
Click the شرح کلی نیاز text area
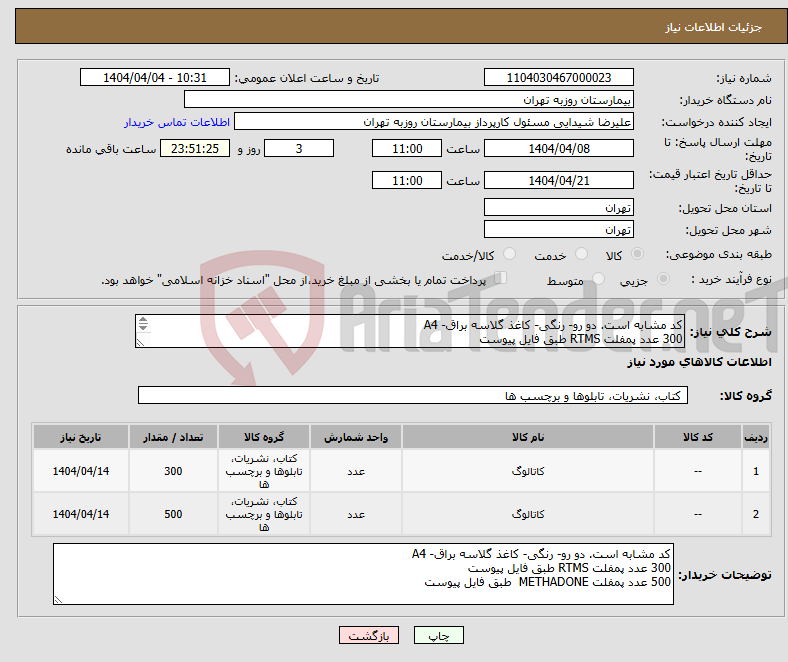(x=409, y=331)
